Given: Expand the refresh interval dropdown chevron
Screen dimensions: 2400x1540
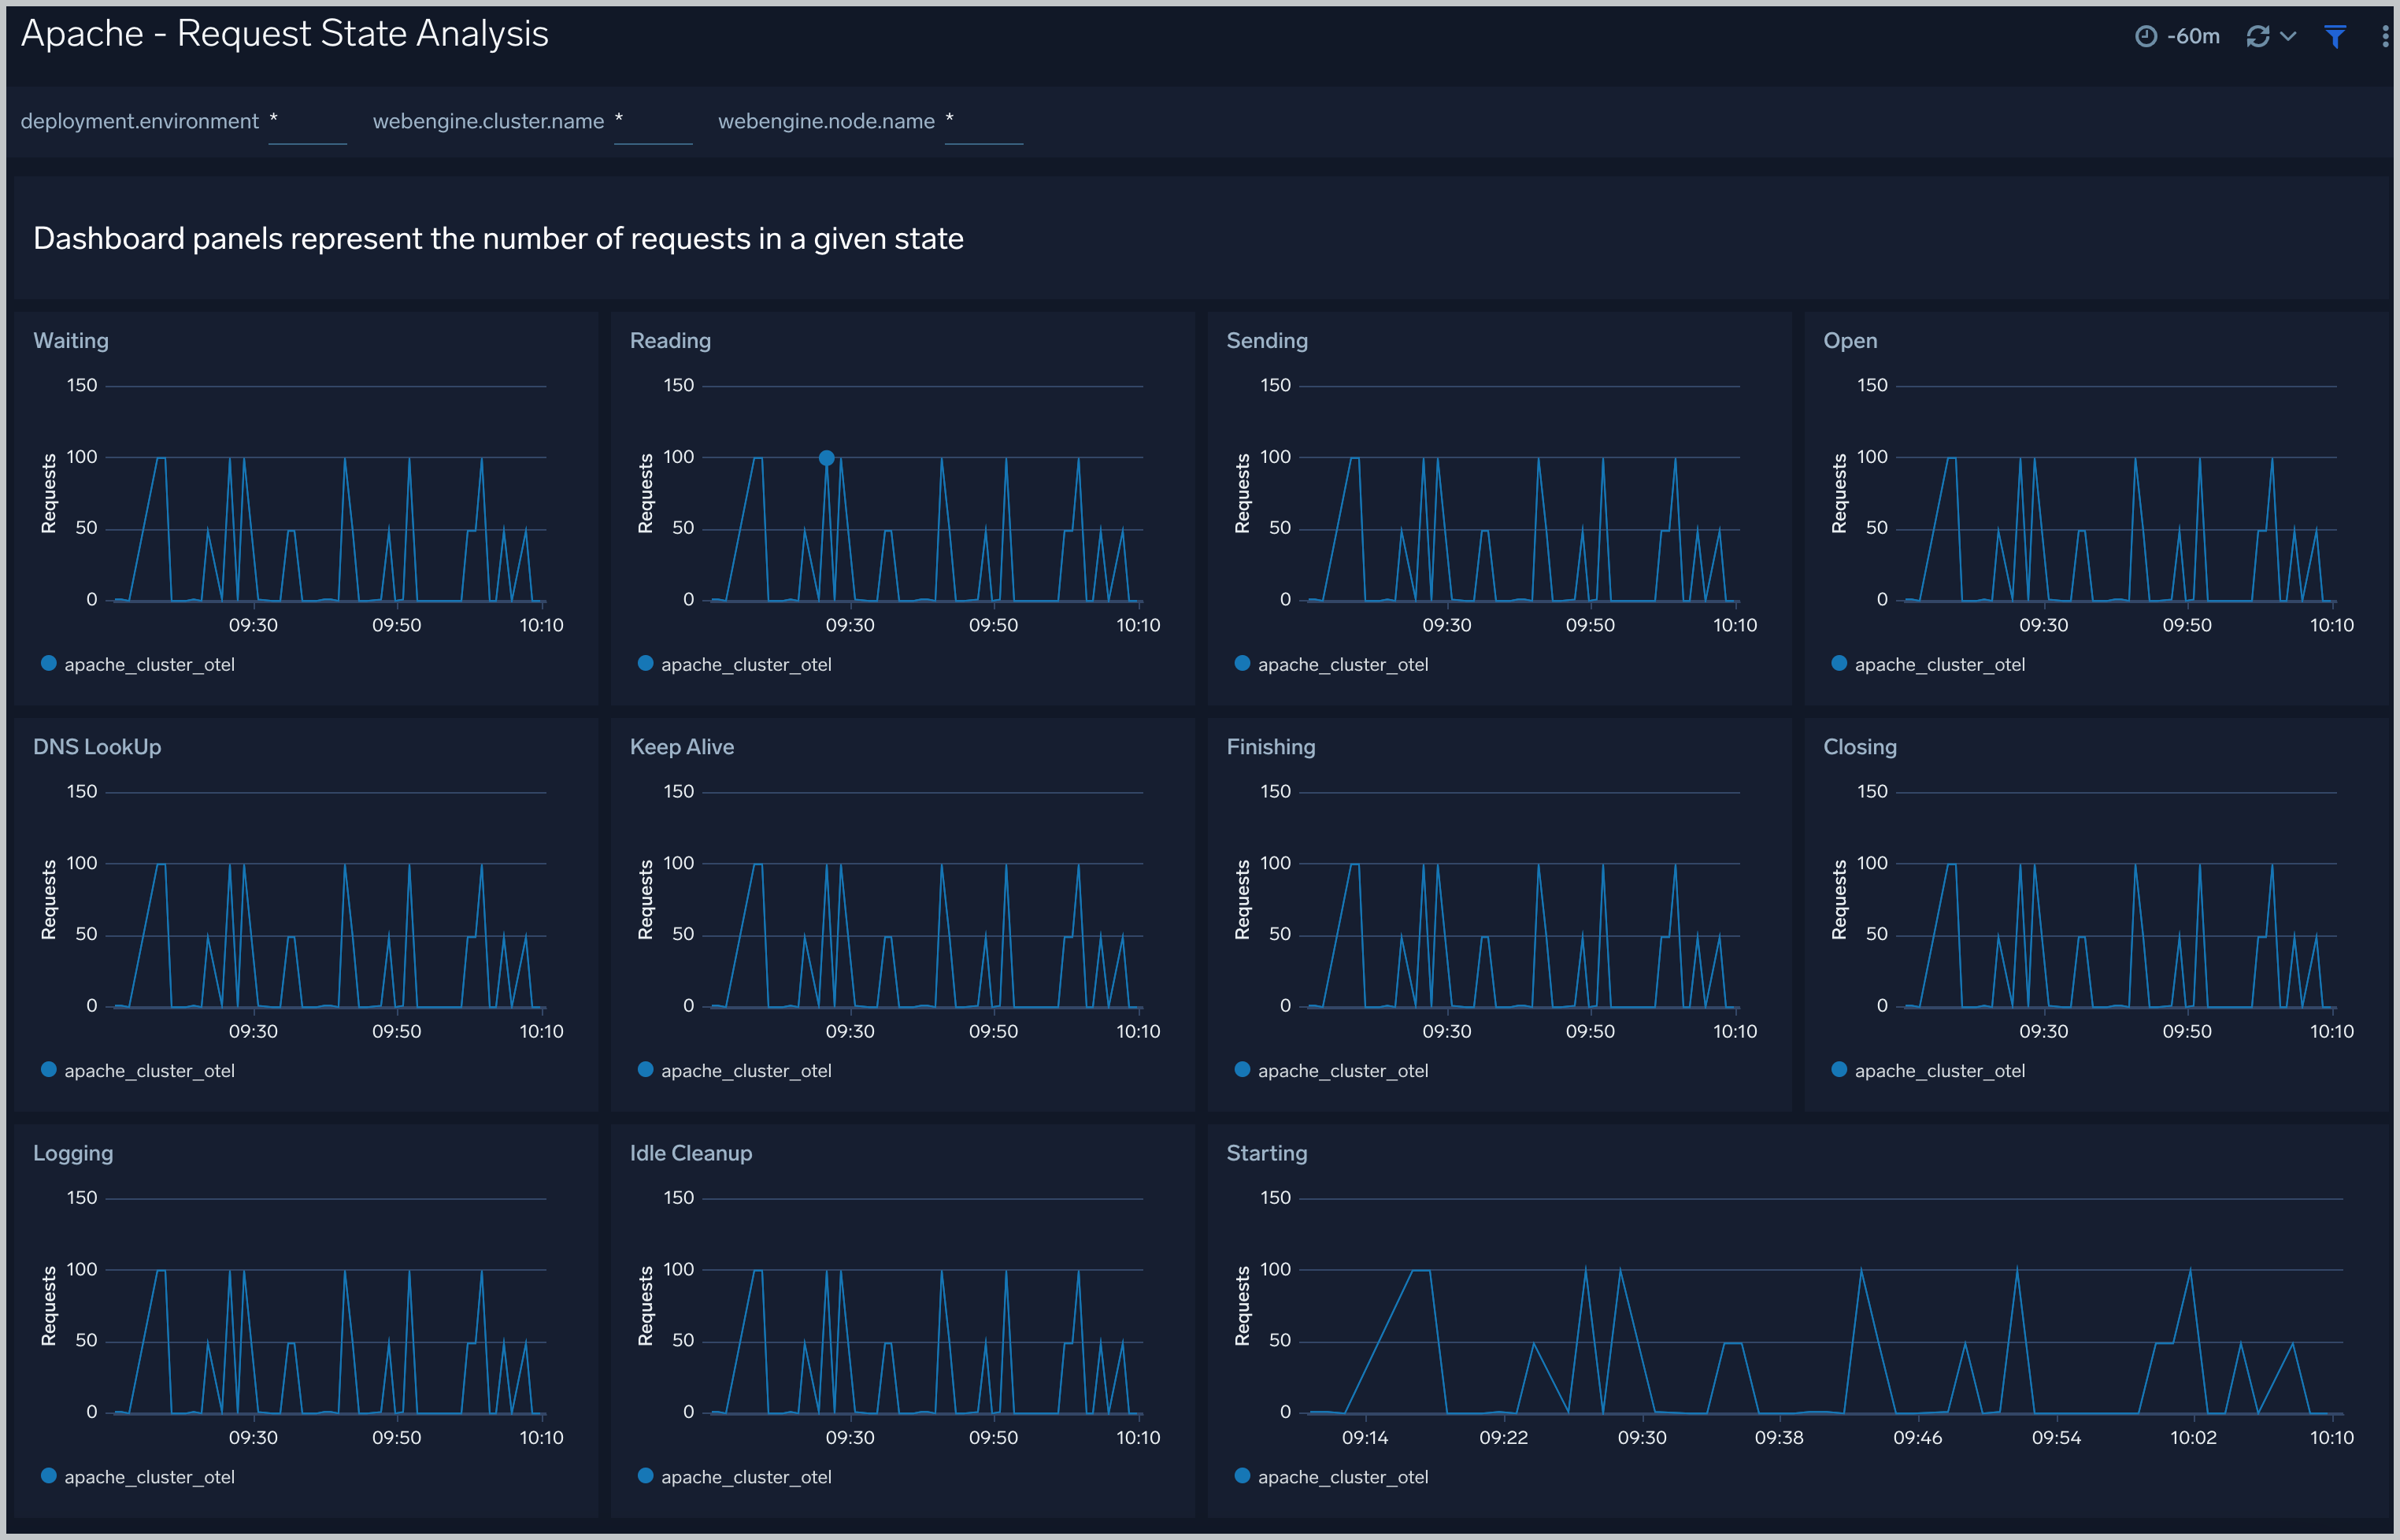Looking at the screenshot, I should [2288, 36].
